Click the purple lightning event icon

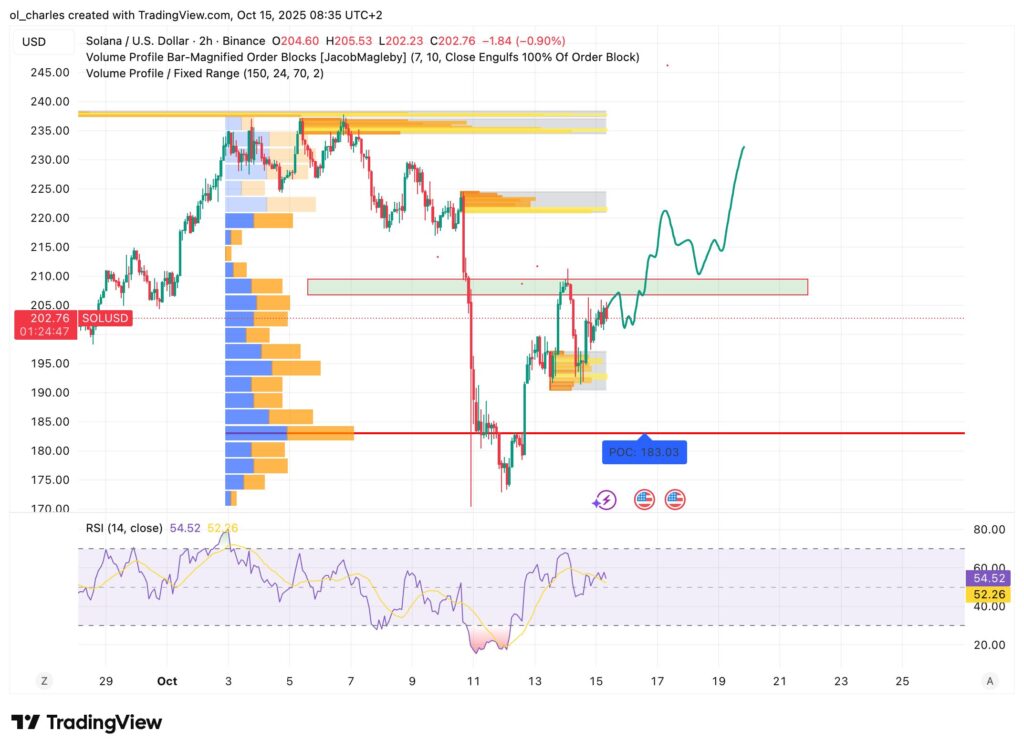pos(604,498)
